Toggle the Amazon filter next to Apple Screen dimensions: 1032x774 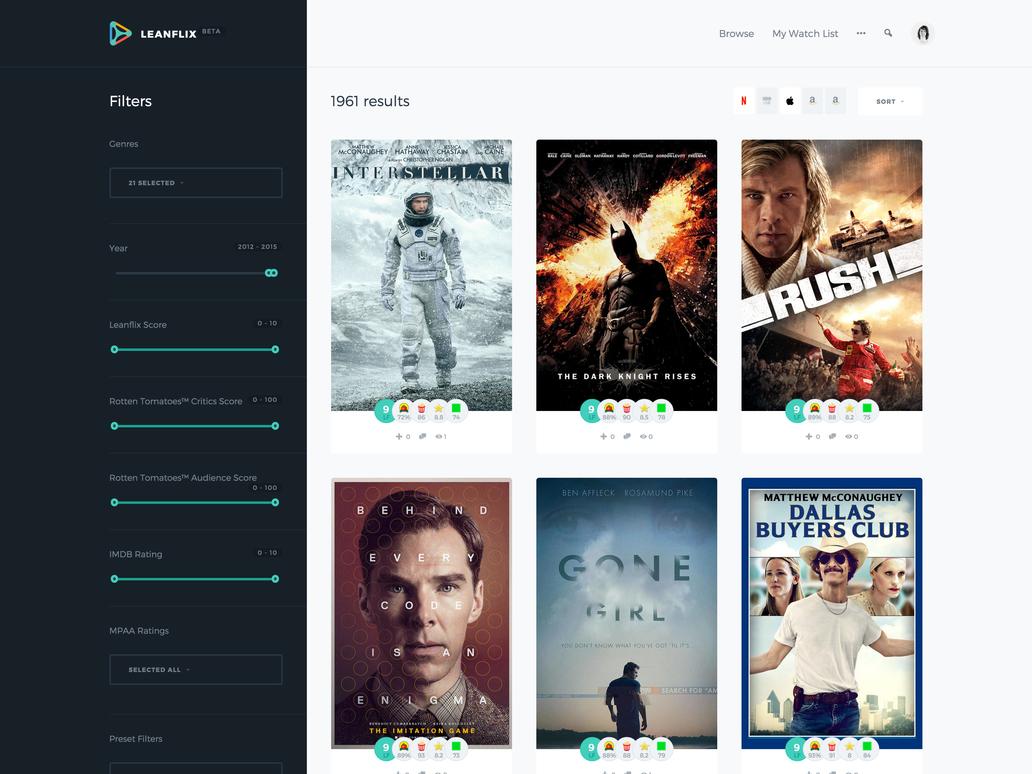(x=812, y=101)
